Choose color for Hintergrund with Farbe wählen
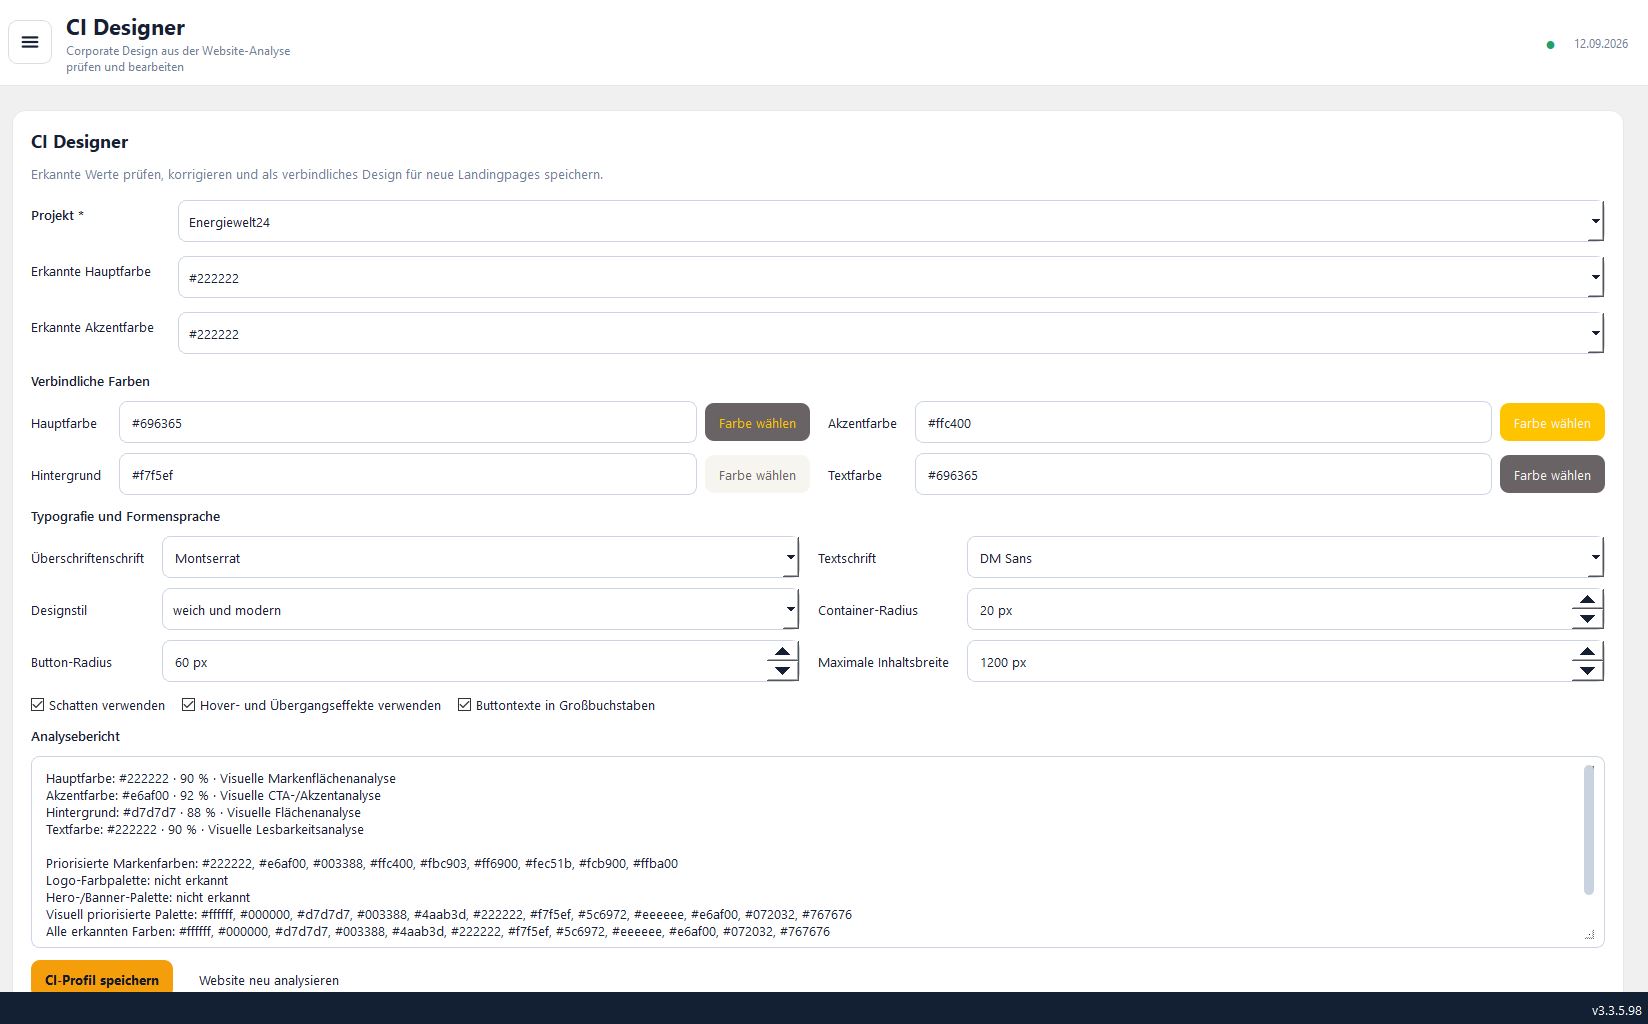 click(757, 474)
